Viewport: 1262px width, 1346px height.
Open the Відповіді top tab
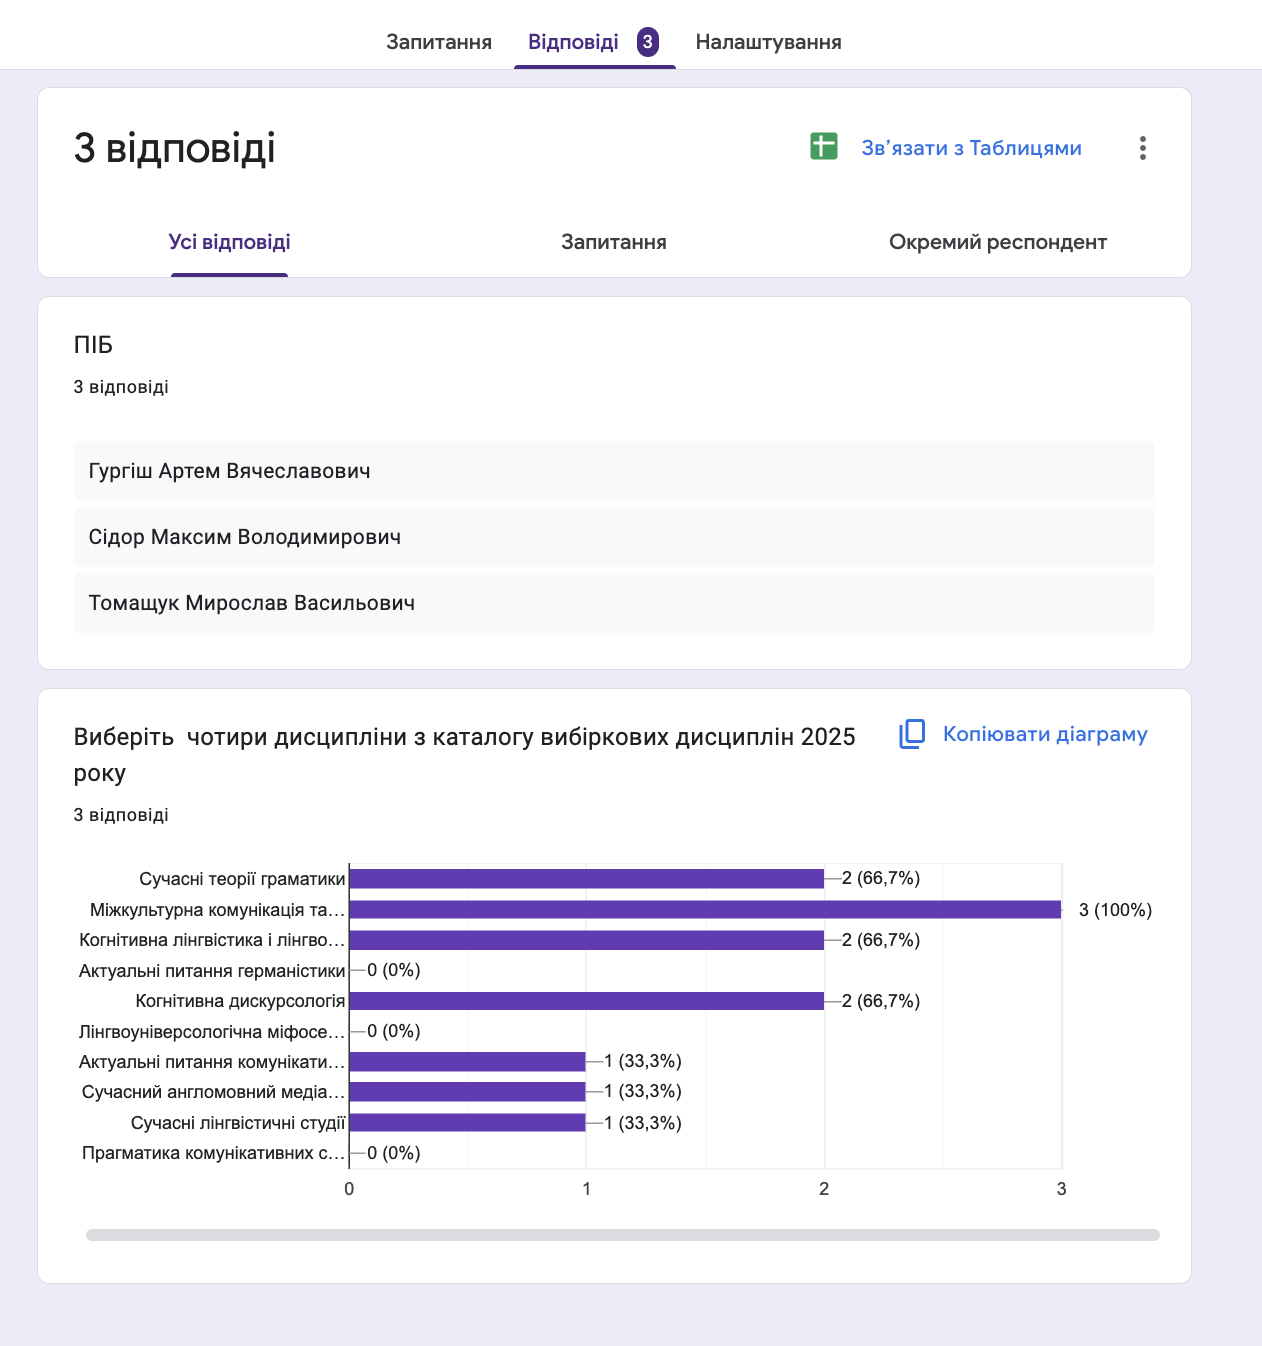click(573, 42)
